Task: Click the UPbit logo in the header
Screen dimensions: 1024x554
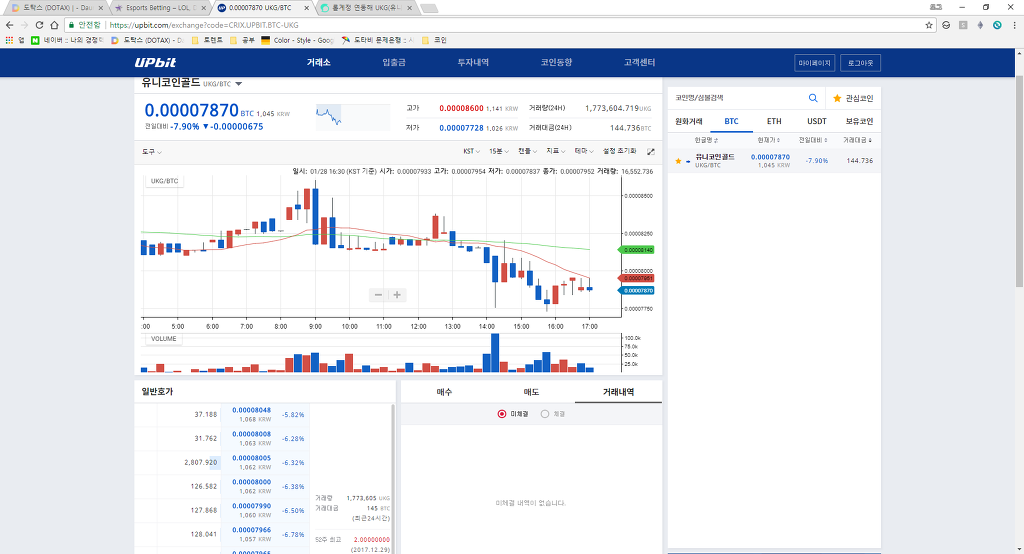Action: pos(155,63)
